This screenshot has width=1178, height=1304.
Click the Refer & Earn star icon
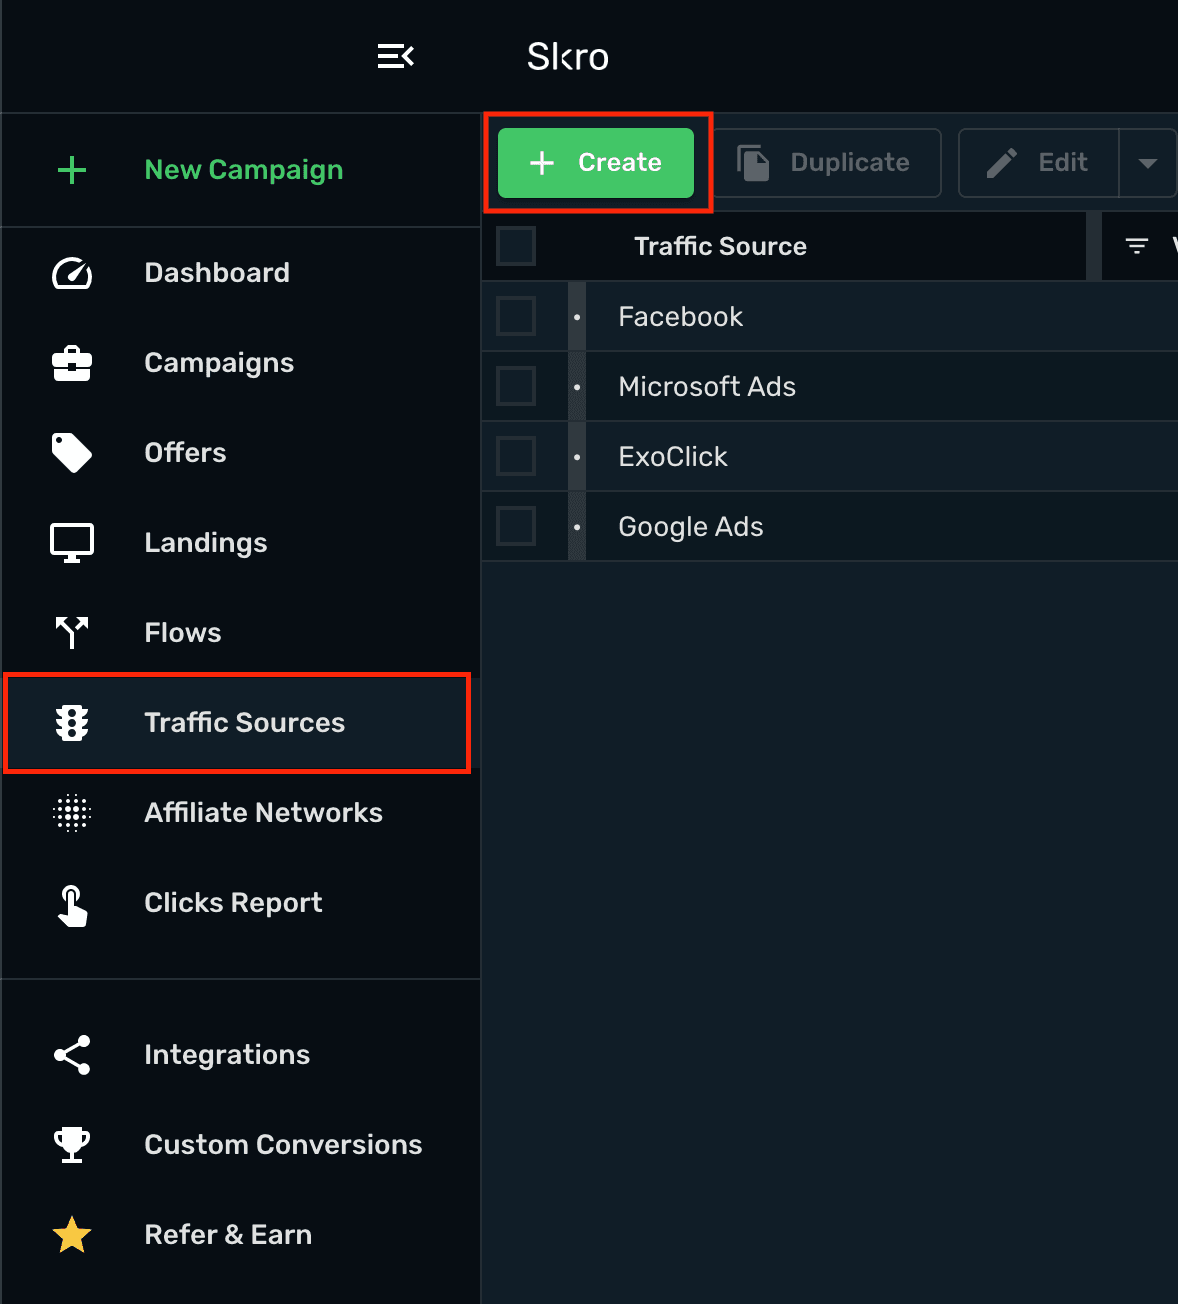[x=72, y=1235]
